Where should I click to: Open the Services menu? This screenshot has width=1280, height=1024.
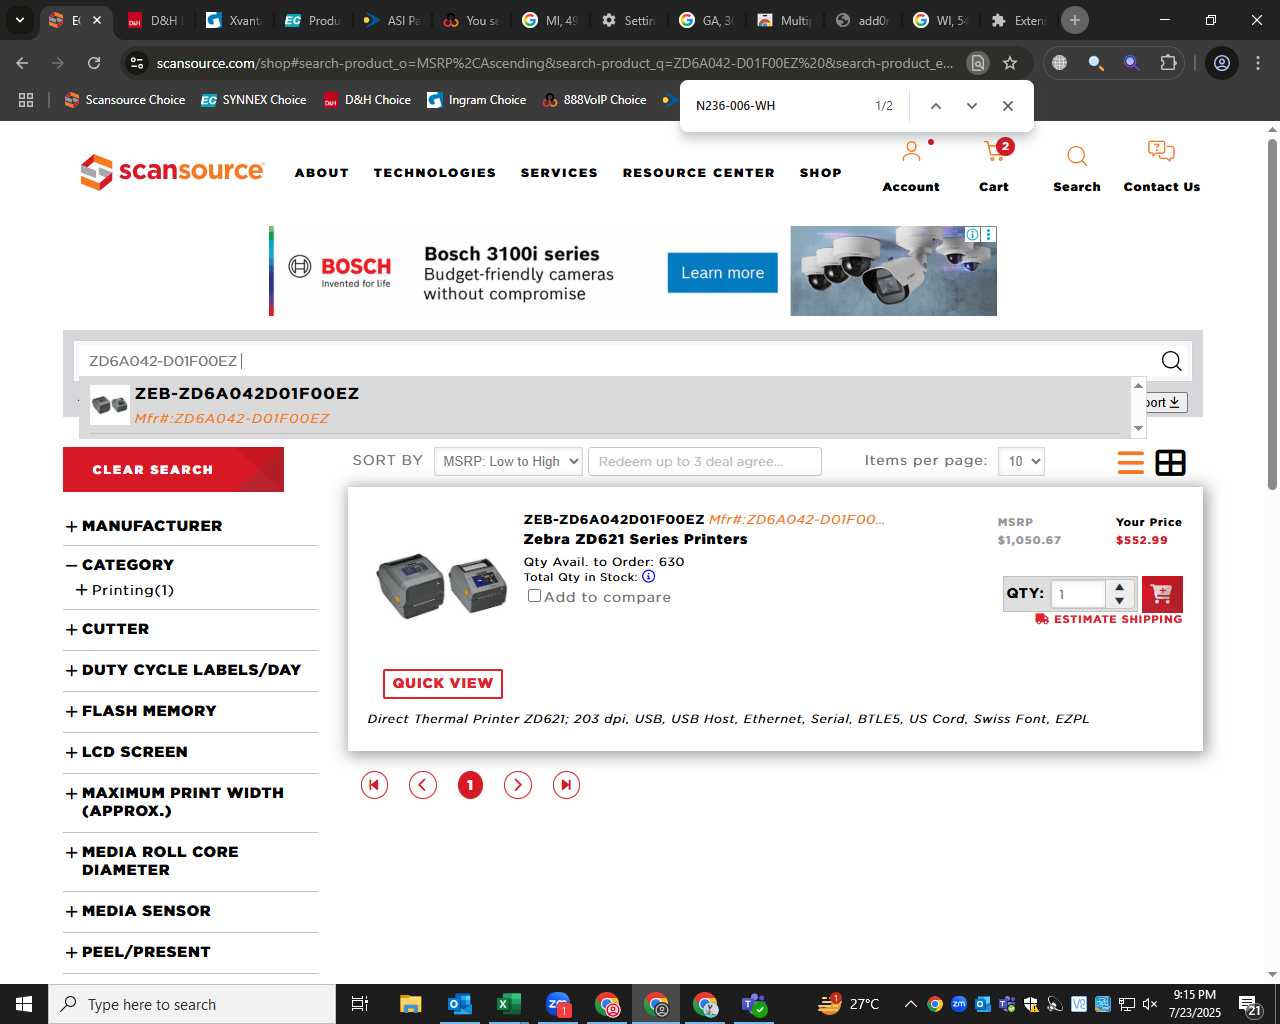(559, 173)
